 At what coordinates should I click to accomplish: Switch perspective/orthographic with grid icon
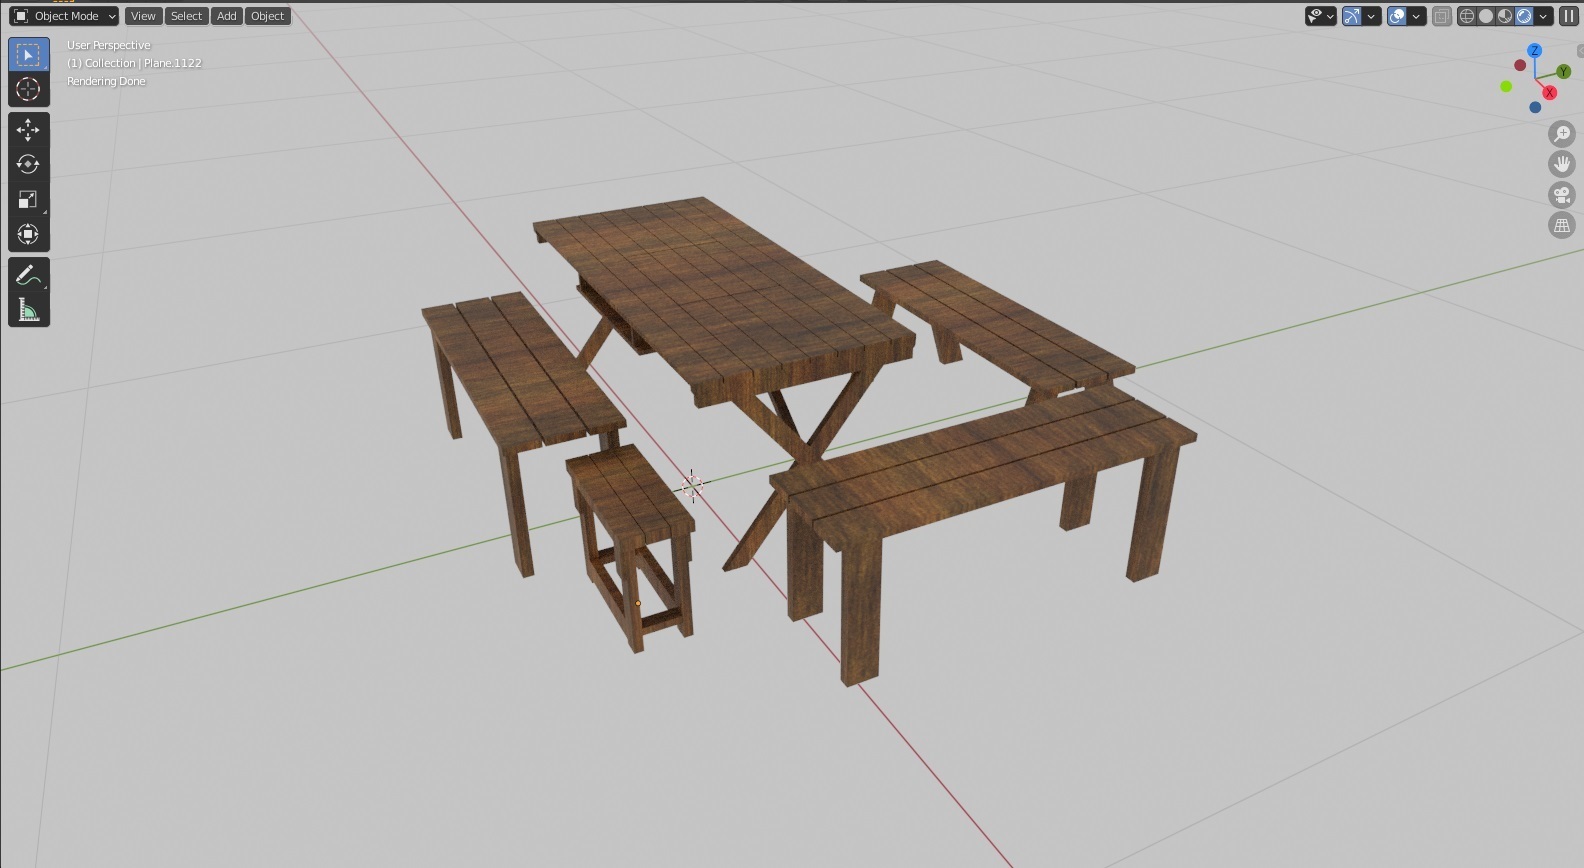point(1562,226)
